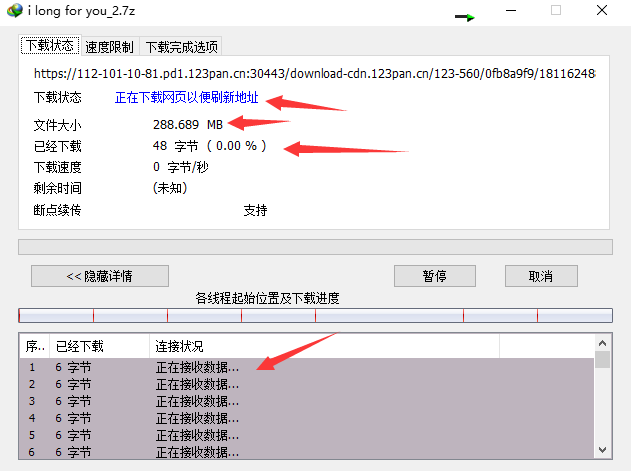631x471 pixels.
Task: Click the <<隐藏详情 button
Action: [100, 276]
